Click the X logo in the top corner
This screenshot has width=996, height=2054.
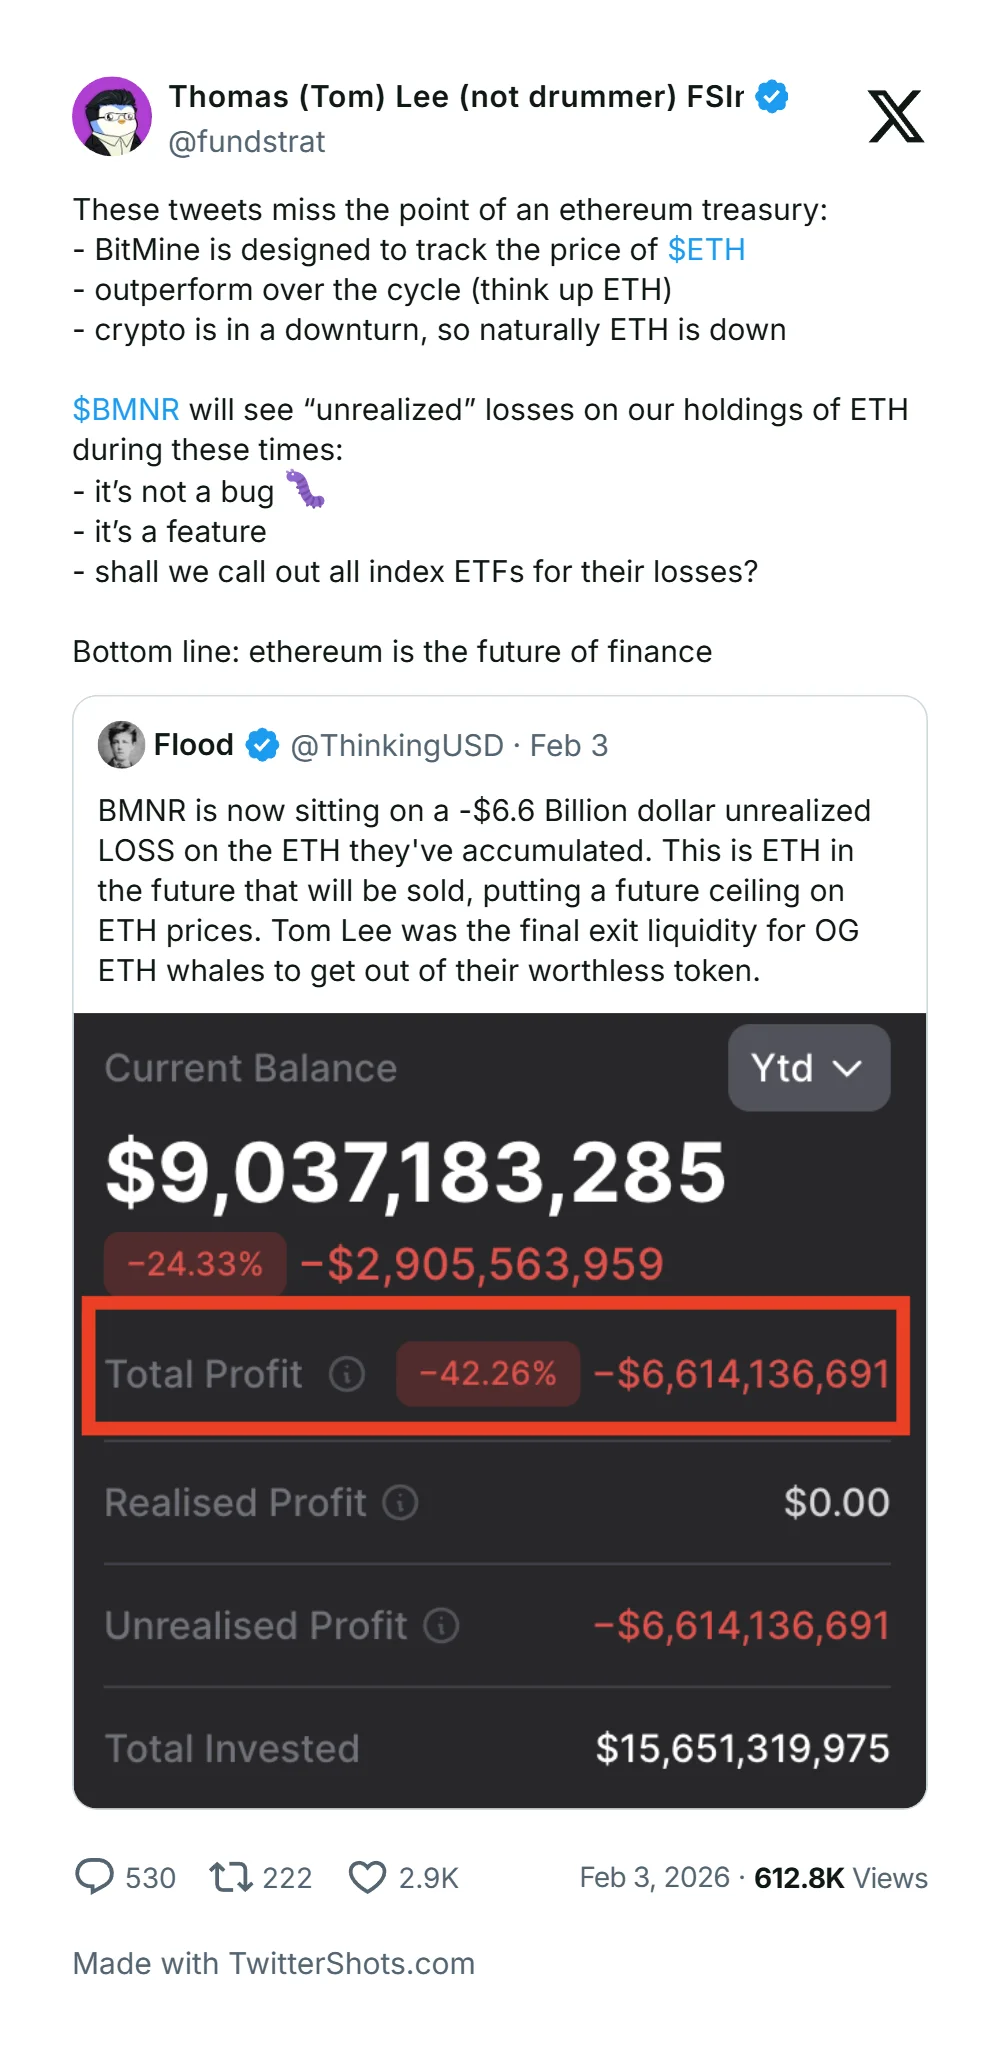897,116
